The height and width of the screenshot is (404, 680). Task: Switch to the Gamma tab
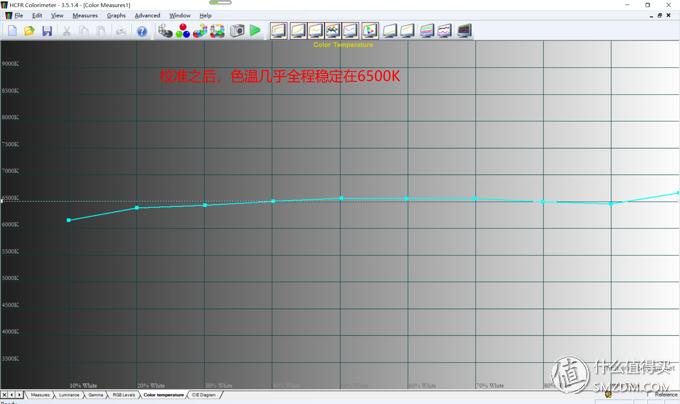[95, 395]
